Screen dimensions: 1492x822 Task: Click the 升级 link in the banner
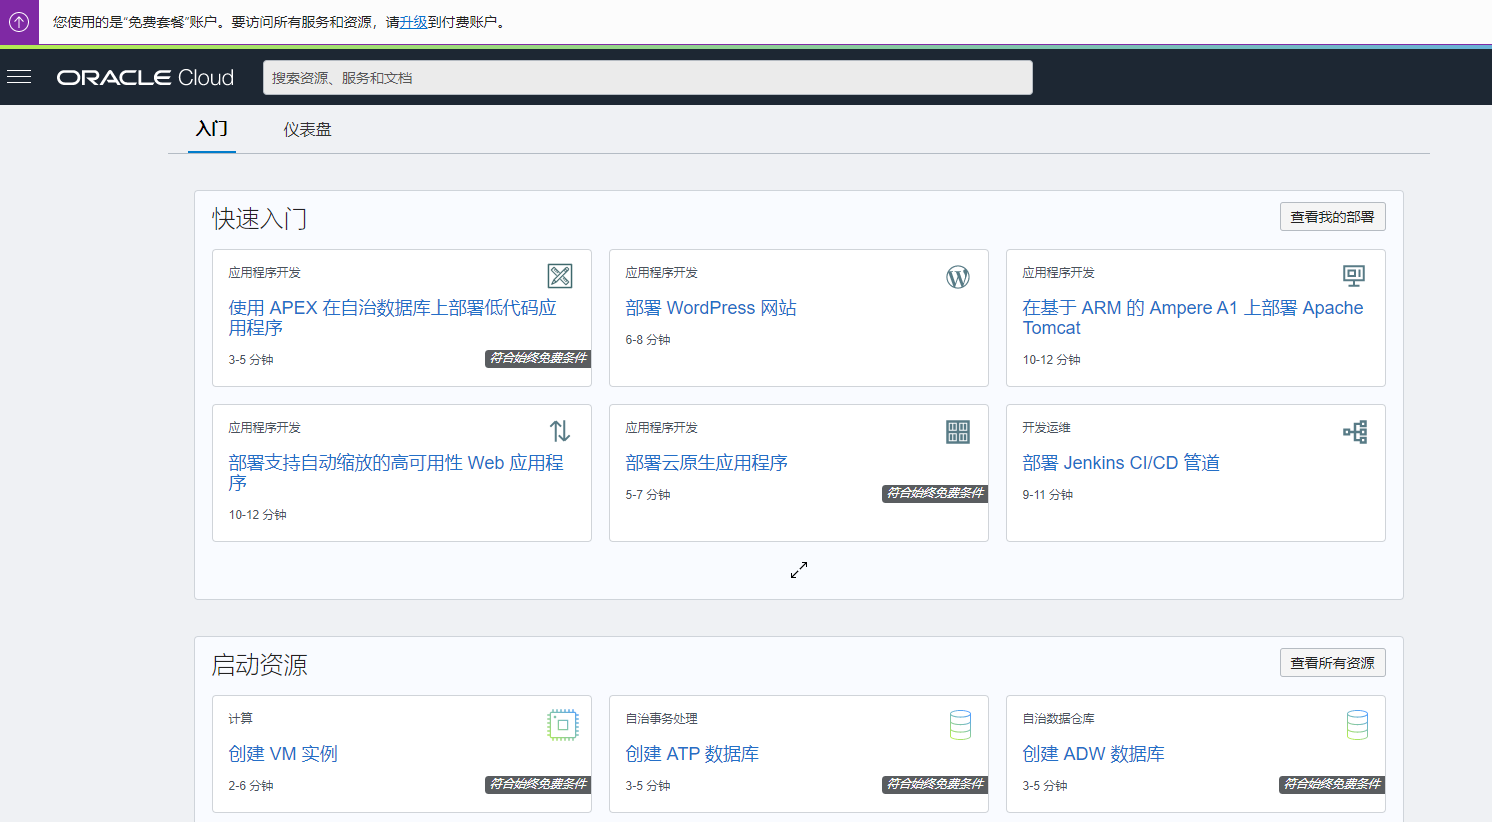click(413, 22)
